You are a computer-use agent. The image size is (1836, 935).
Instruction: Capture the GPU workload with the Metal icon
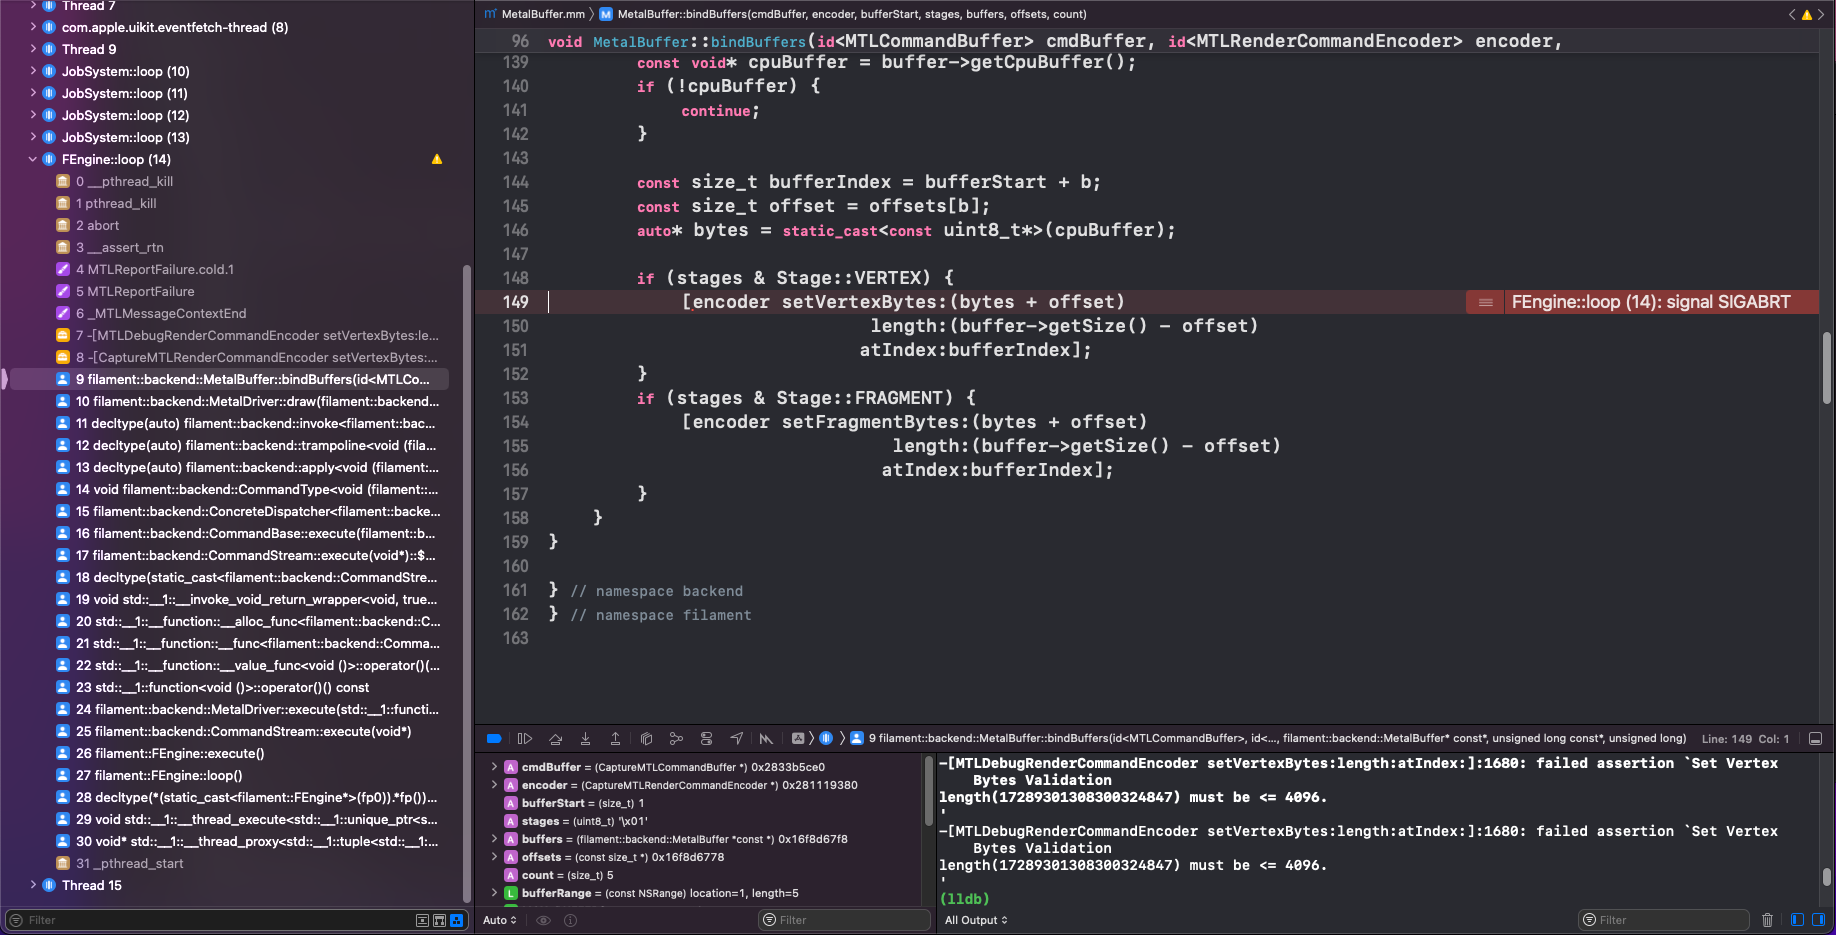click(x=766, y=738)
